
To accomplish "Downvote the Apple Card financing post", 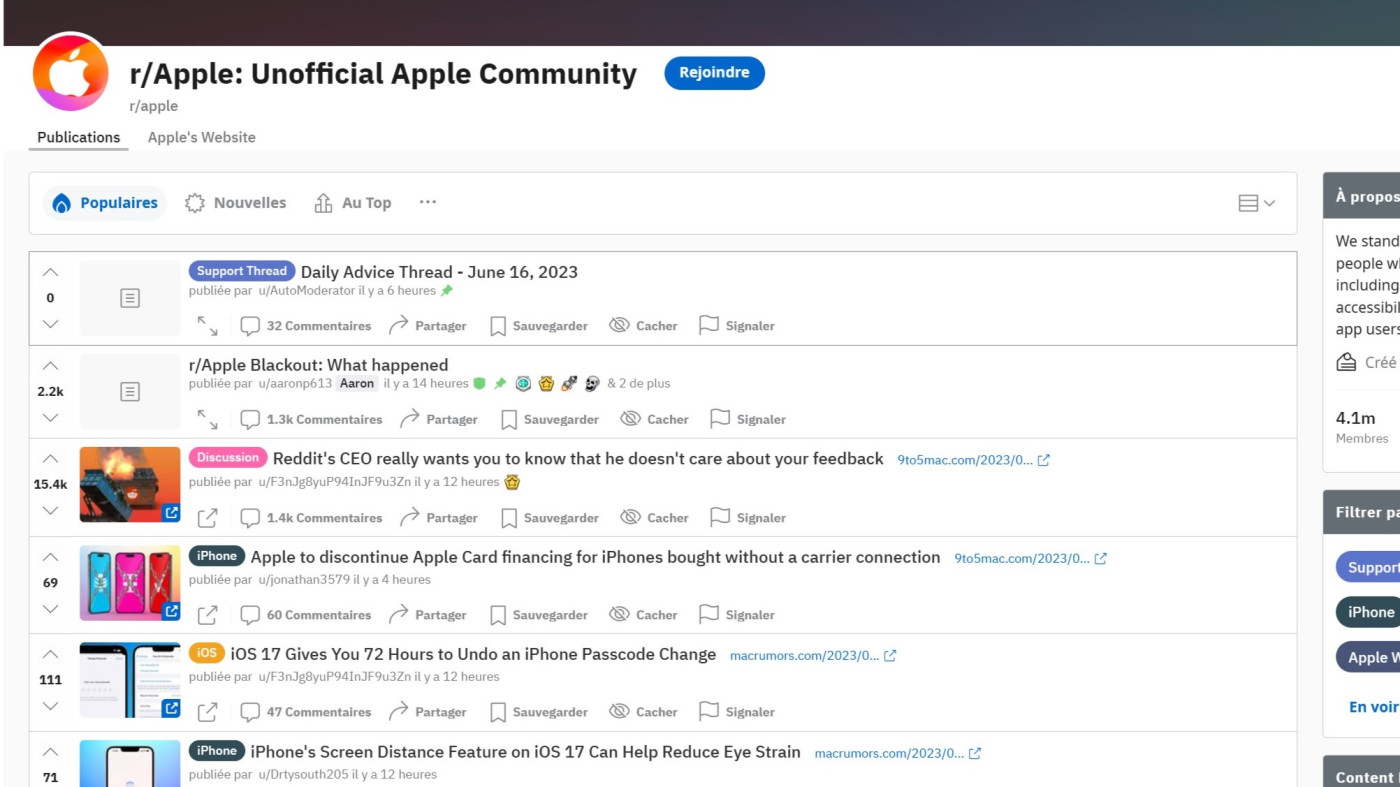I will coord(50,609).
